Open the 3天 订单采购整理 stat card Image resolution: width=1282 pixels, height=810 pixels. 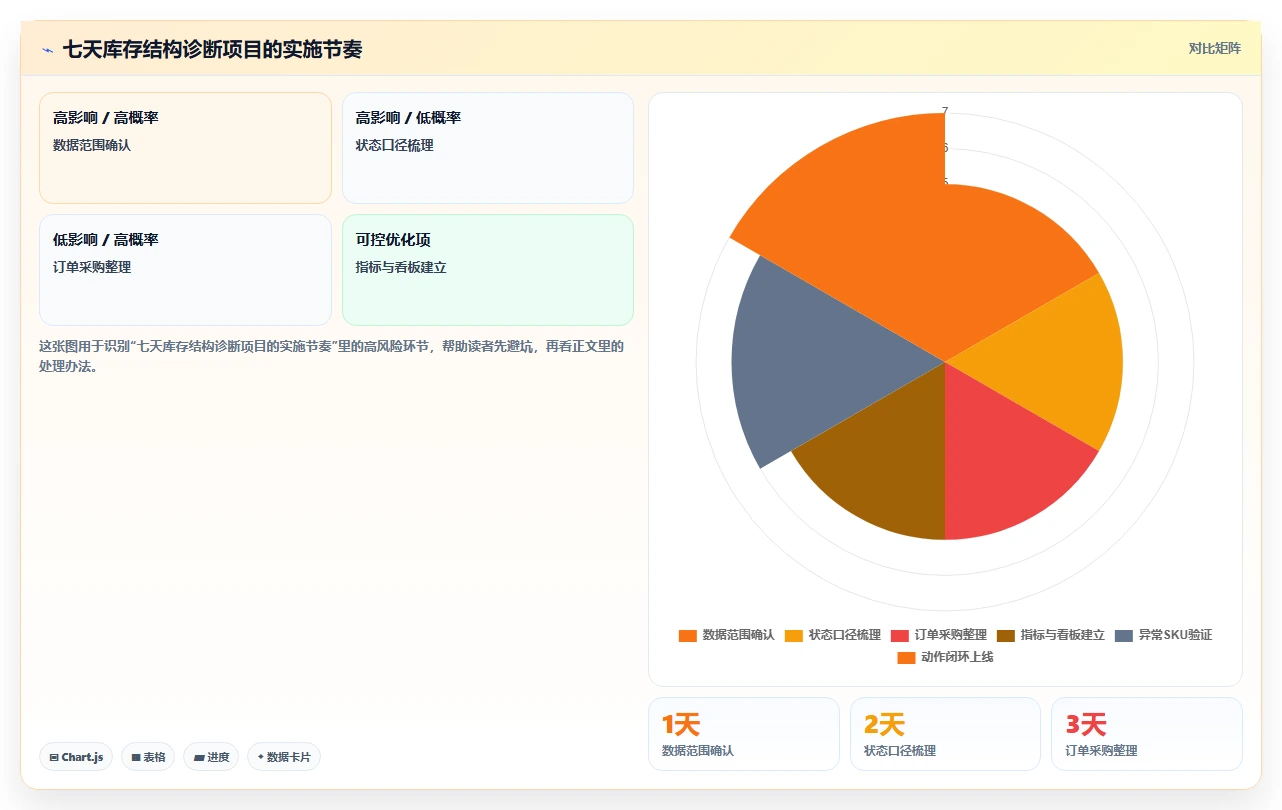point(1147,734)
